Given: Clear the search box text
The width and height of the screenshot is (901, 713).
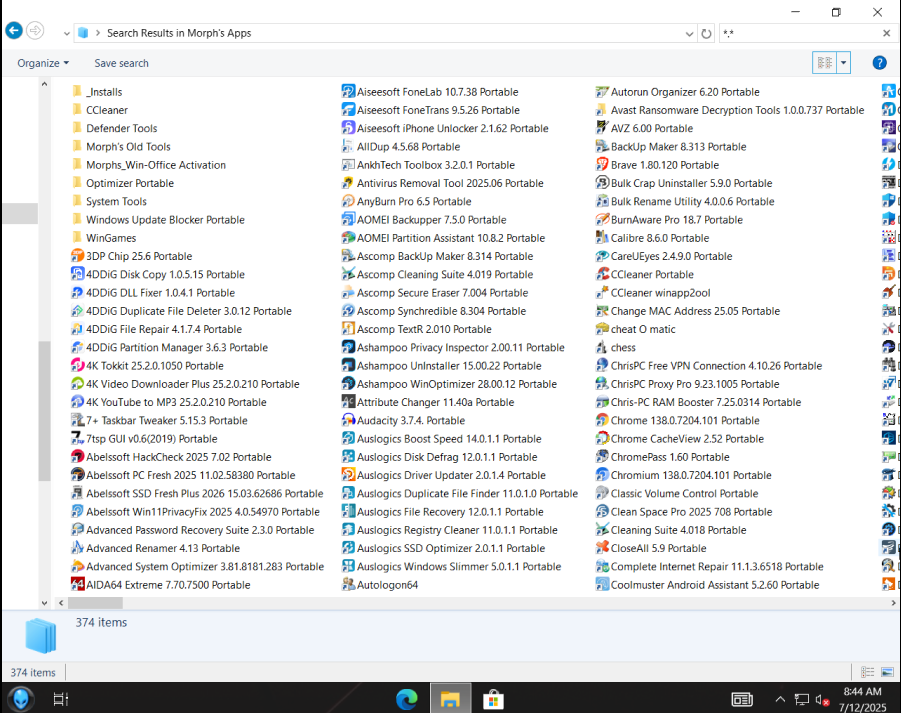Looking at the screenshot, I should [x=886, y=33].
